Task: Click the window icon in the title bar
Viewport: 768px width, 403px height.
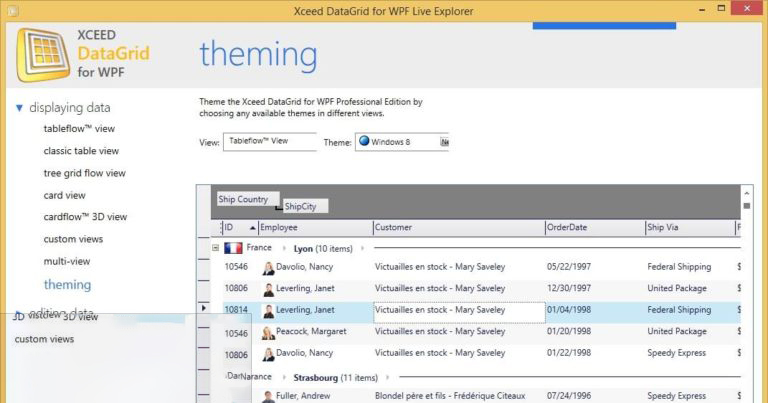Action: (x=13, y=10)
